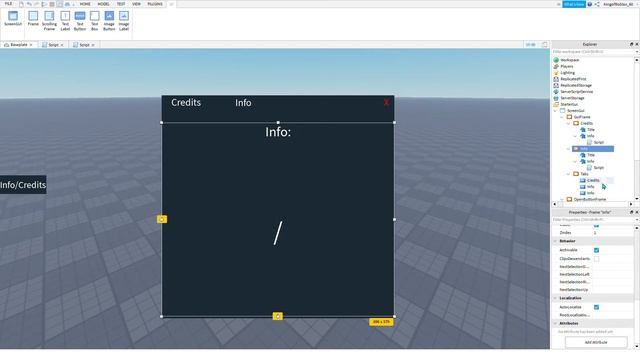Screen dimensions: 640x360
Task: Select the Credits button under Tabs folder
Action: click(x=593, y=180)
